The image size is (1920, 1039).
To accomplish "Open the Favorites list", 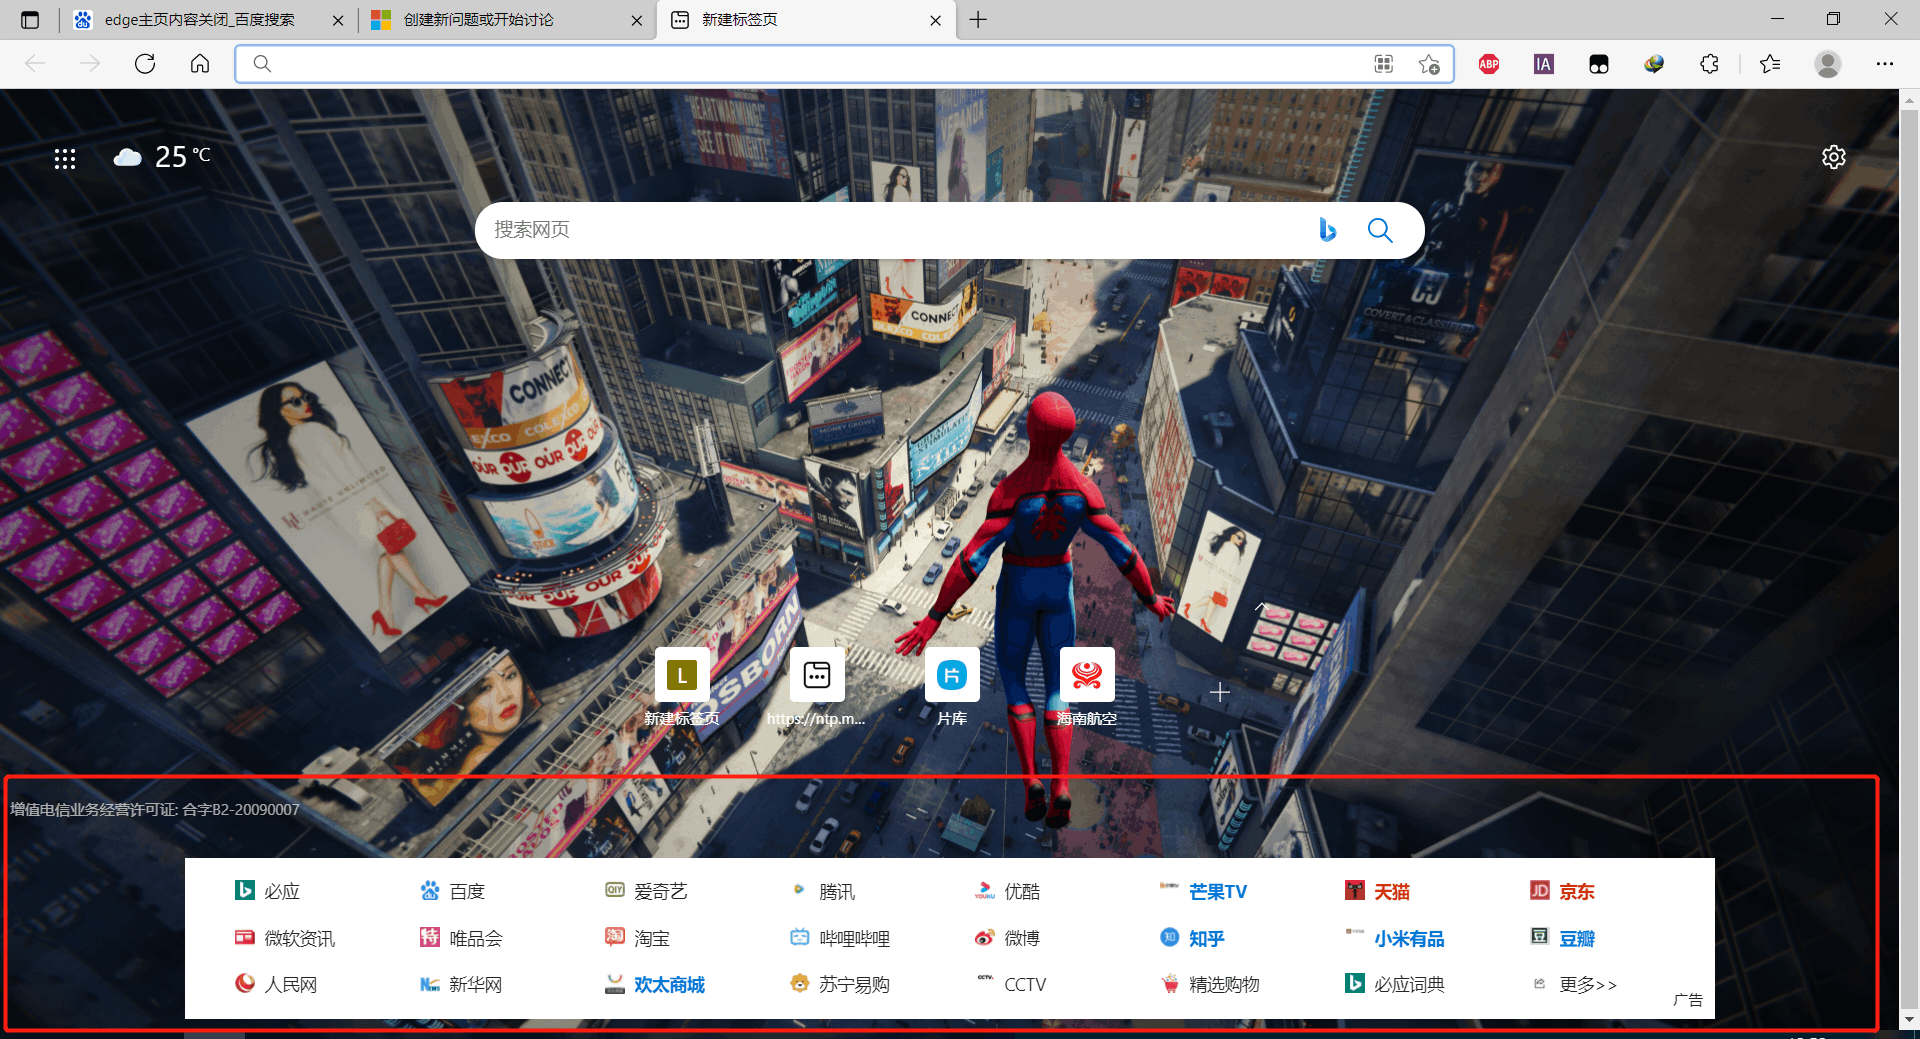I will [x=1770, y=64].
